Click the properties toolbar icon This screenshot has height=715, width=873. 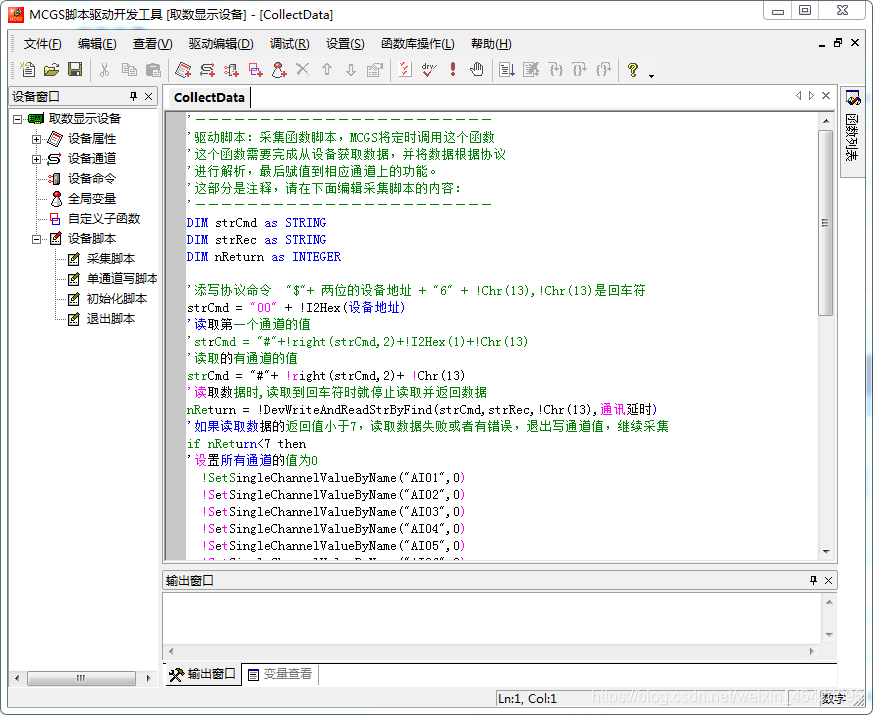pos(375,69)
